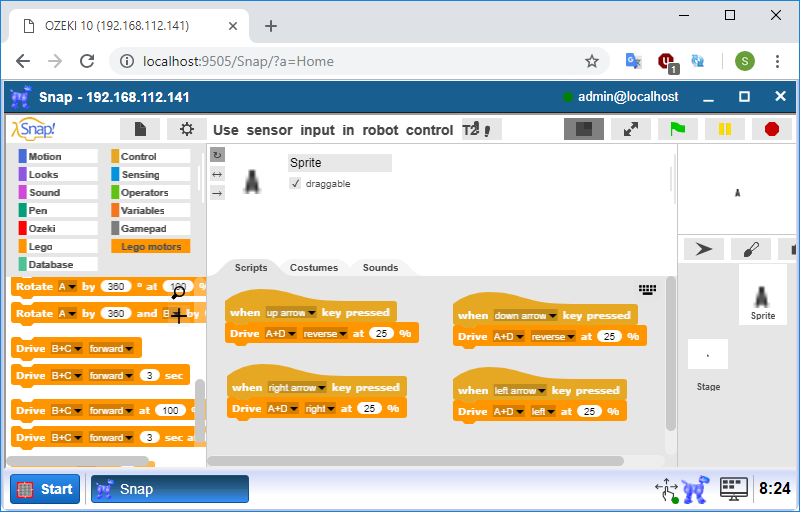800x512 pixels.
Task: Open the Variables palette category
Action: point(151,210)
